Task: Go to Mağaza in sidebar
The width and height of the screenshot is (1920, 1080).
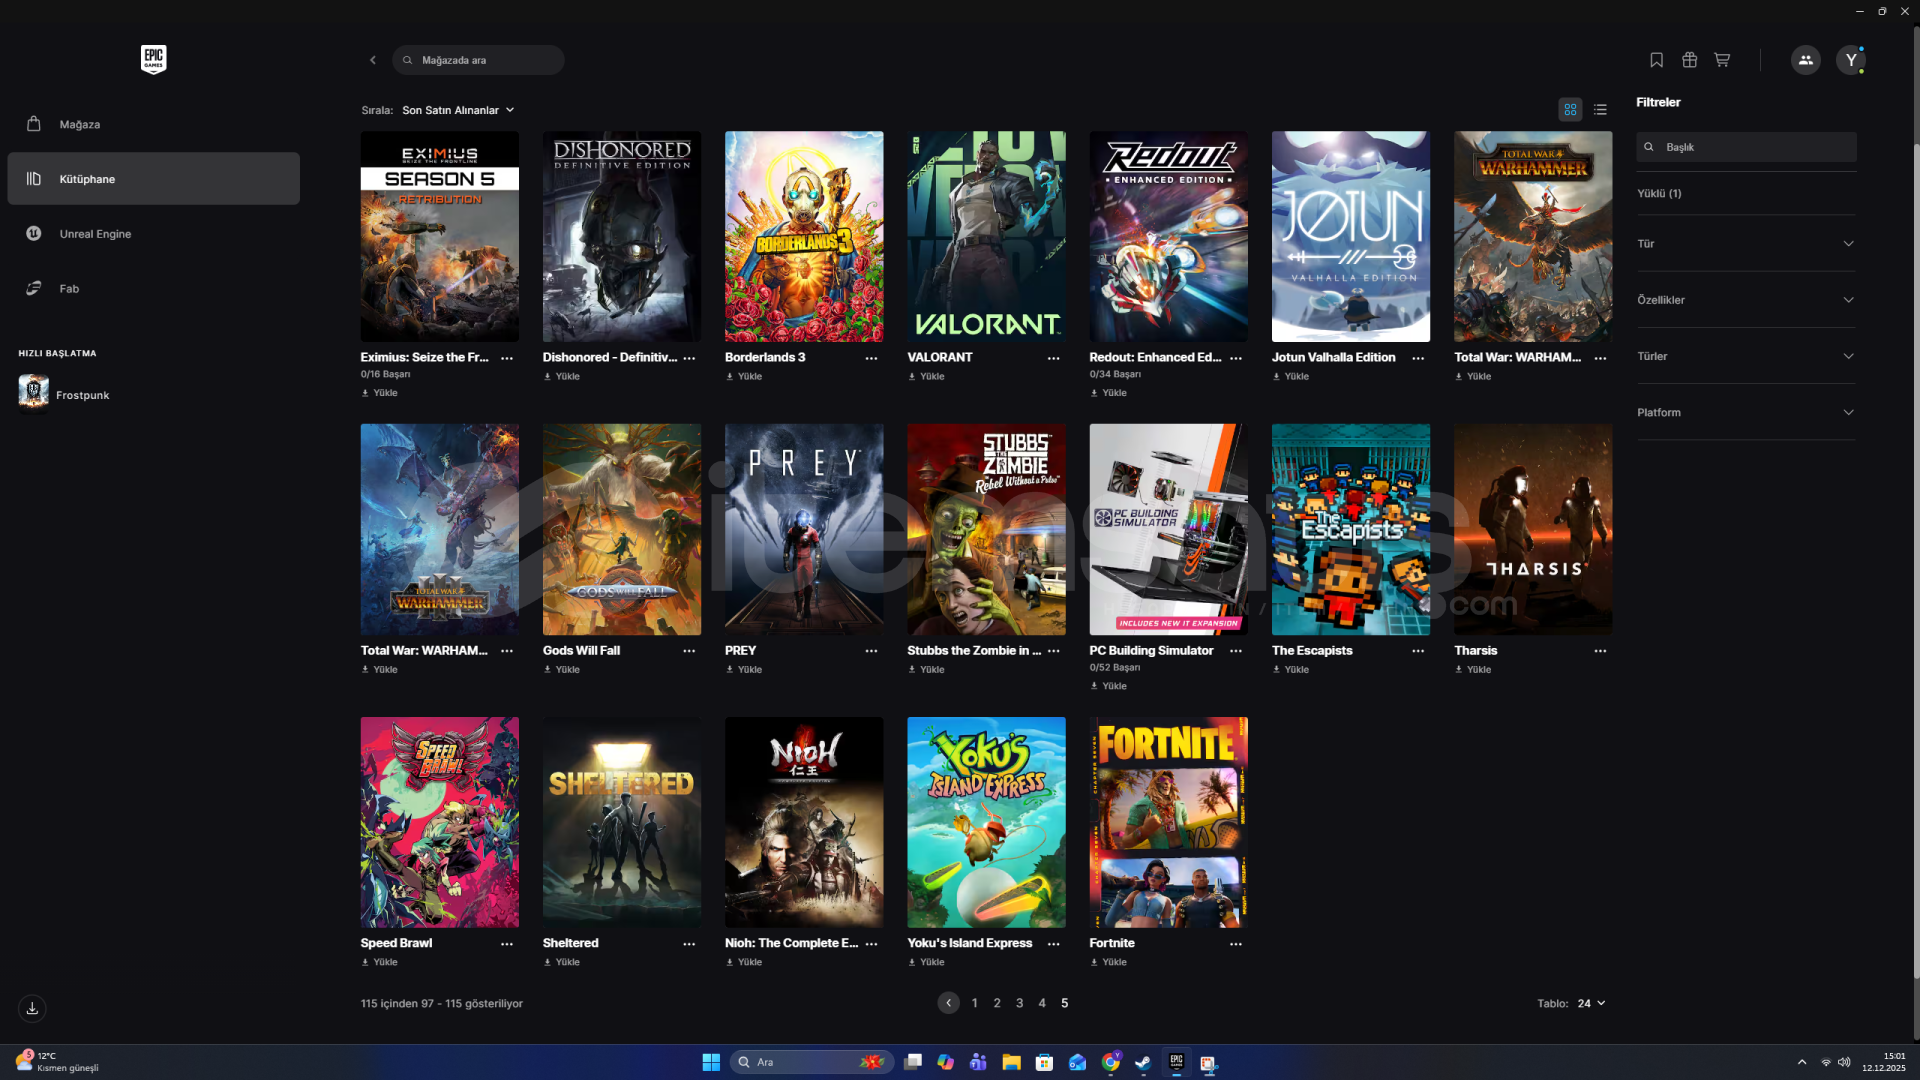Action: [x=80, y=124]
